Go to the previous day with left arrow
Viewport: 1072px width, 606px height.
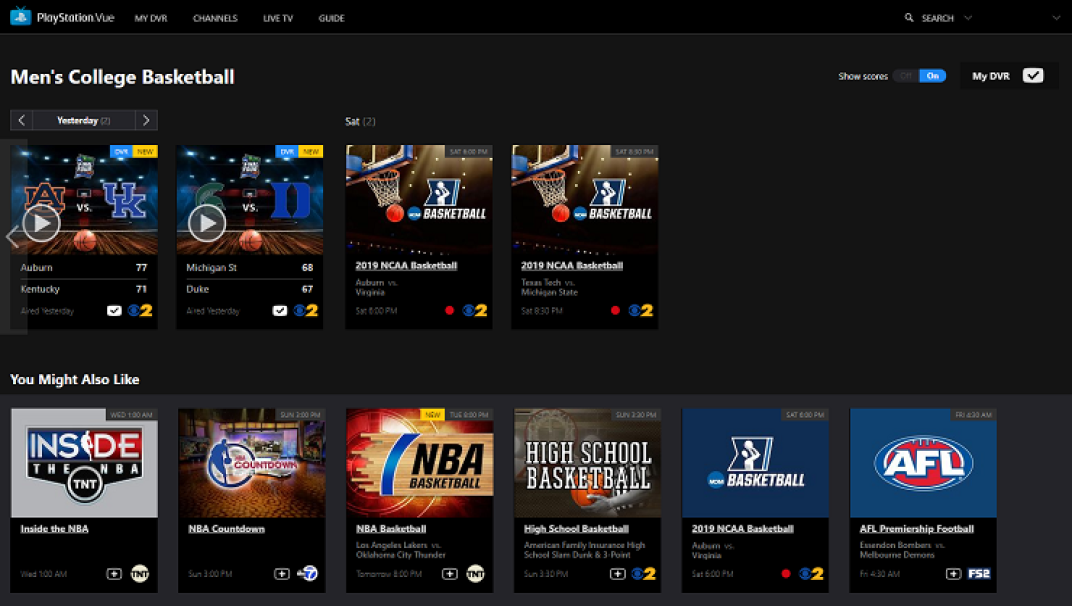[22, 120]
